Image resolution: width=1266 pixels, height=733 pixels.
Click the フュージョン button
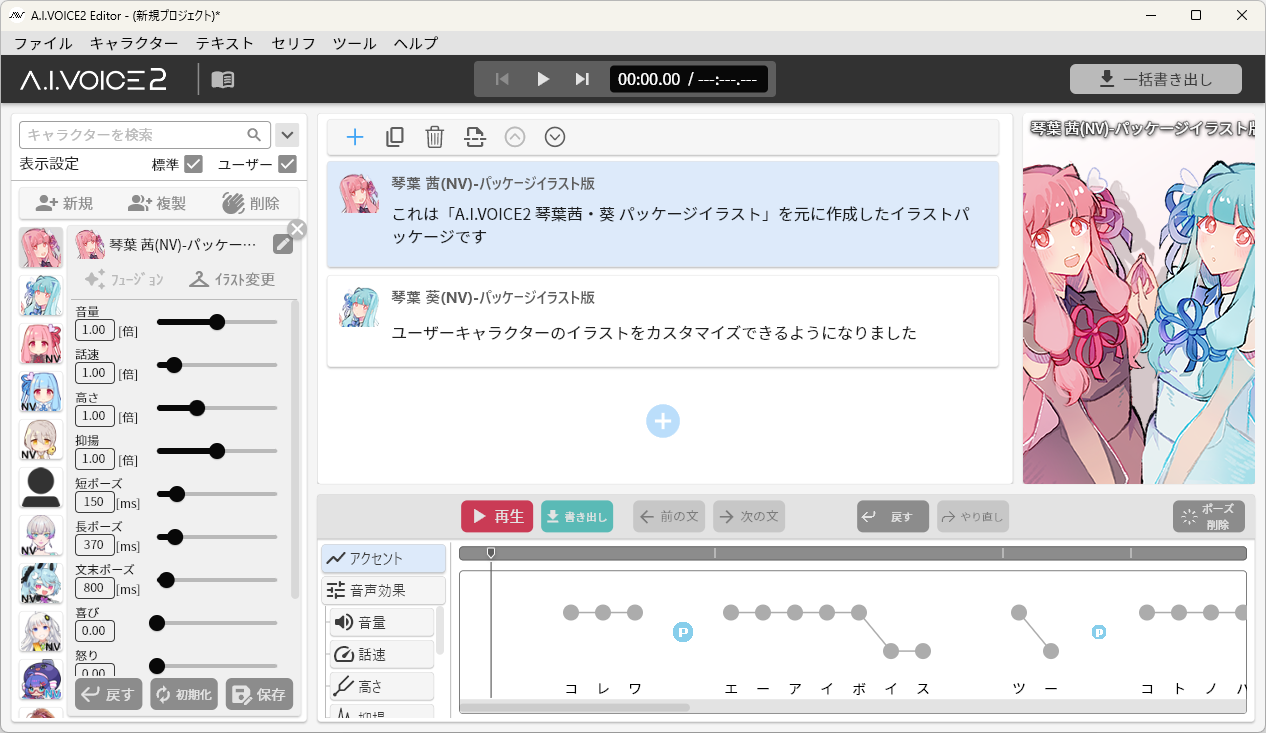click(124, 279)
